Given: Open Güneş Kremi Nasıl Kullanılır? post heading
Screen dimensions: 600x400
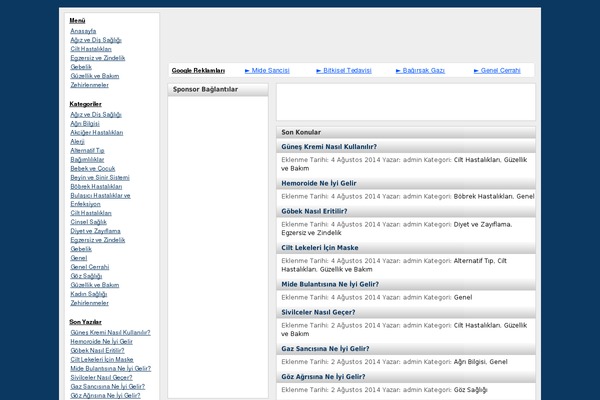Looking at the screenshot, I should [x=329, y=147].
